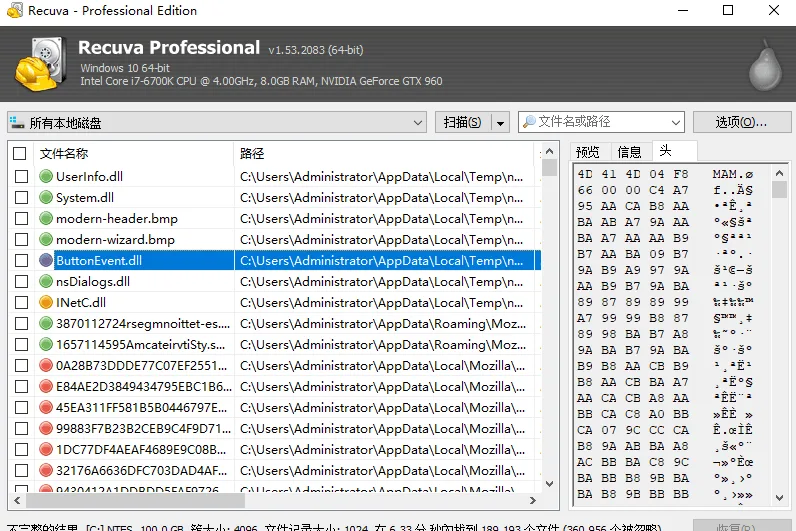Click the purple status dot beside ButtonEvent.dll

46,260
